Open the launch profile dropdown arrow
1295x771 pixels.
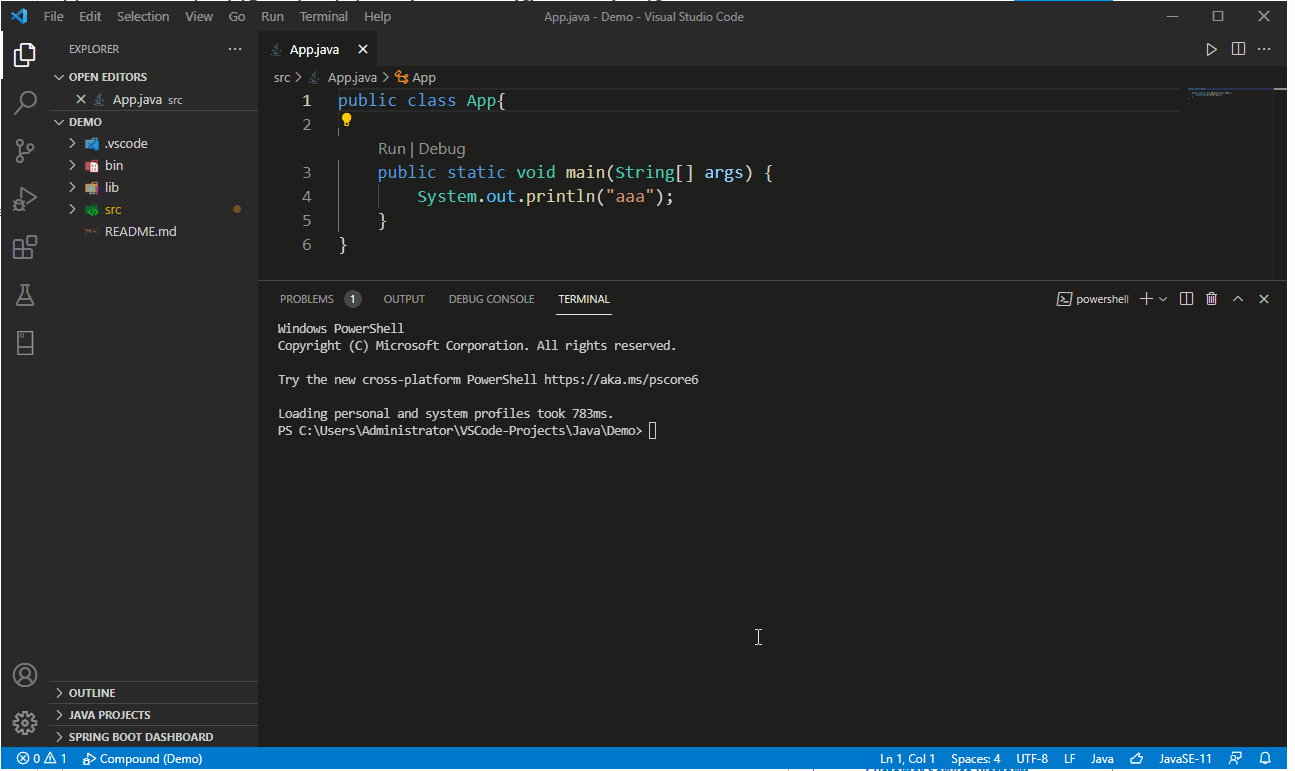point(1163,299)
